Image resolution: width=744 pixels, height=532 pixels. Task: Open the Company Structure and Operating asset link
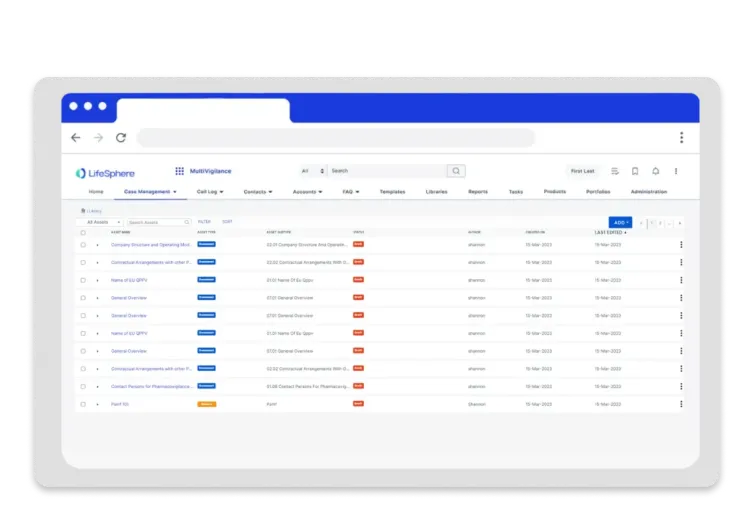coord(150,245)
